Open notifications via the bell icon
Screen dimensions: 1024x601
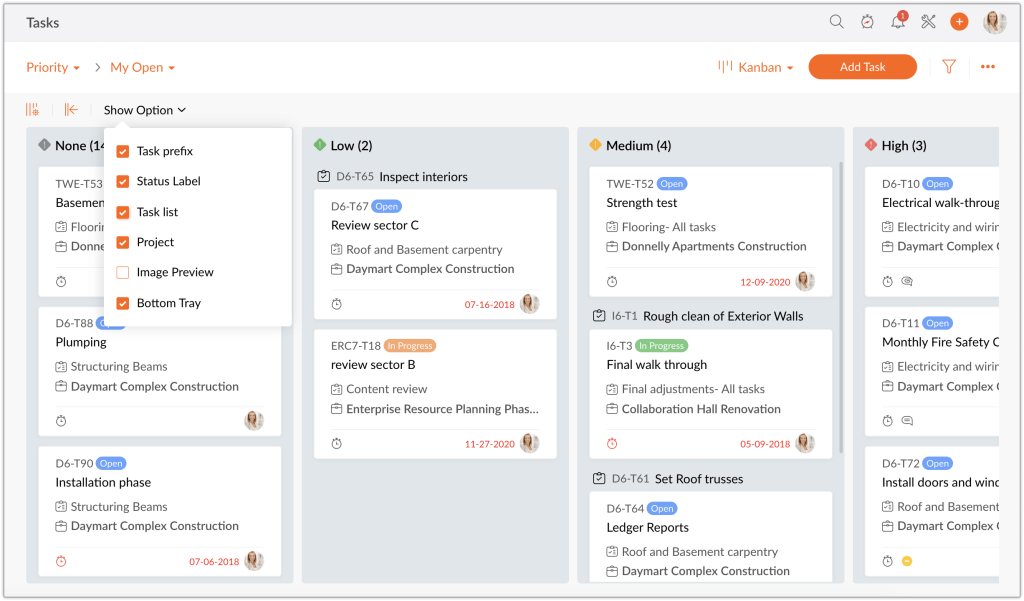[897, 21]
